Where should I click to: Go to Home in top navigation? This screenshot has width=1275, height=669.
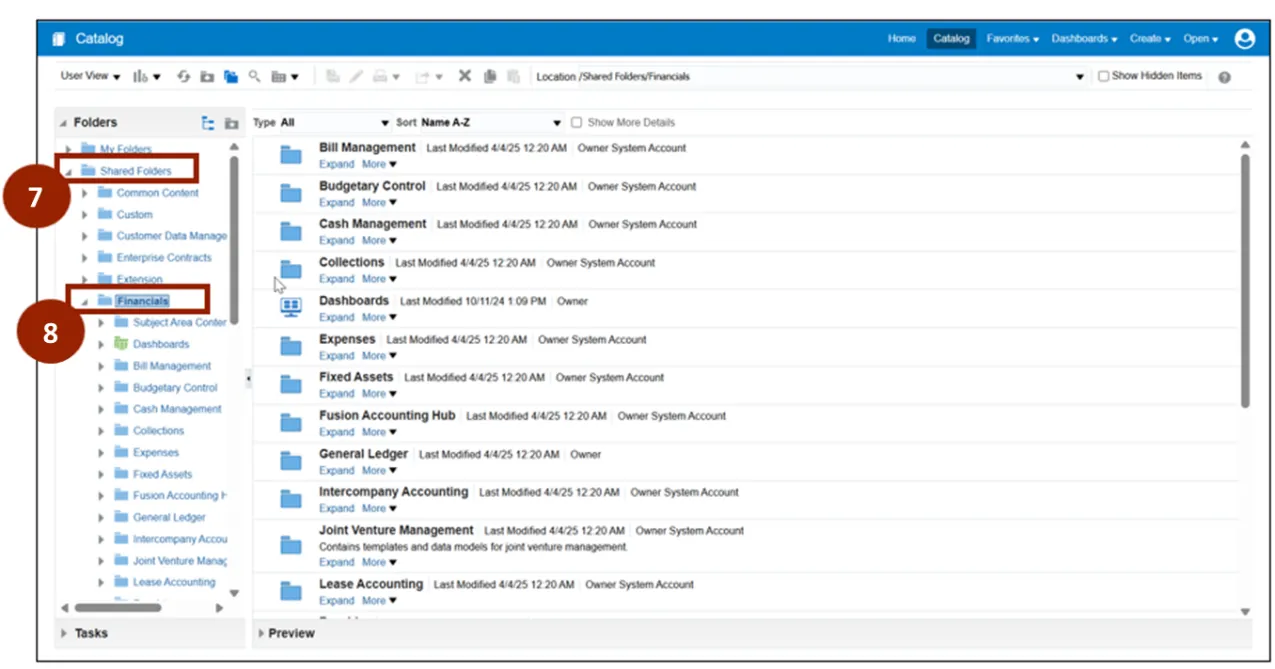(x=901, y=39)
